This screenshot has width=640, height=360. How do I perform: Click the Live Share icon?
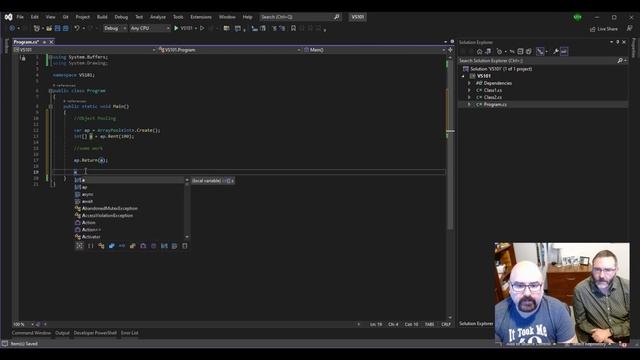(593, 29)
